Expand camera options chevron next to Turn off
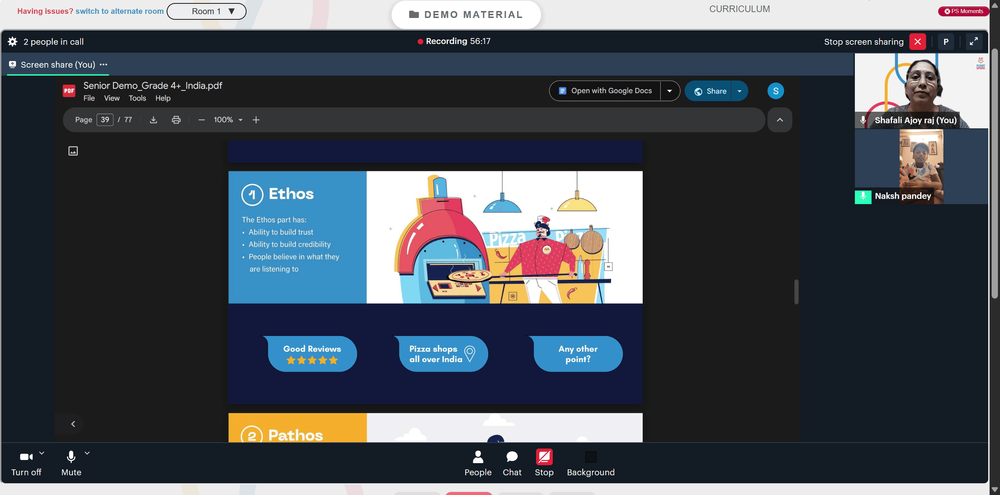Screen dimensions: 1000x495 coord(41,452)
